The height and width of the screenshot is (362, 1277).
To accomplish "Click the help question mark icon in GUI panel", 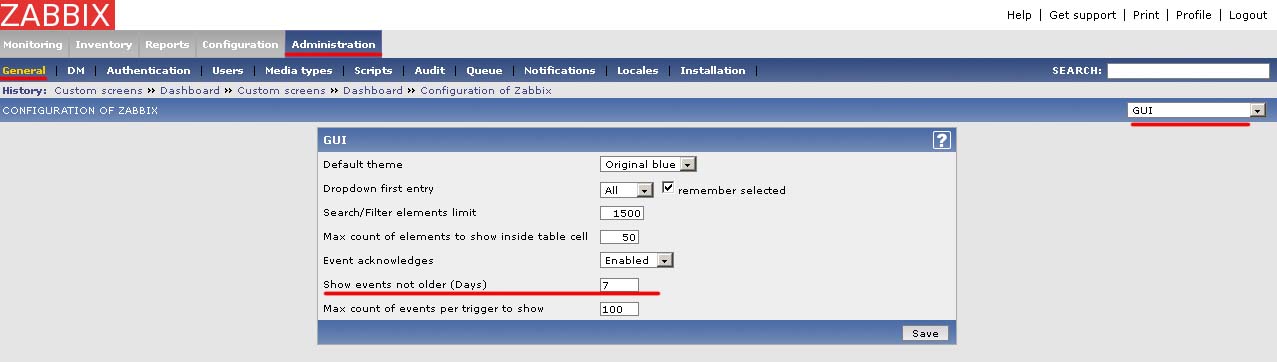I will pos(940,141).
